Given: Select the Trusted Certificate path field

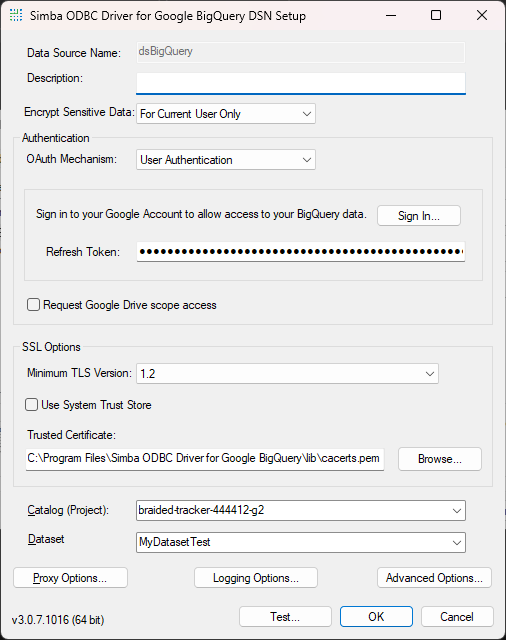Looking at the screenshot, I should 205,459.
